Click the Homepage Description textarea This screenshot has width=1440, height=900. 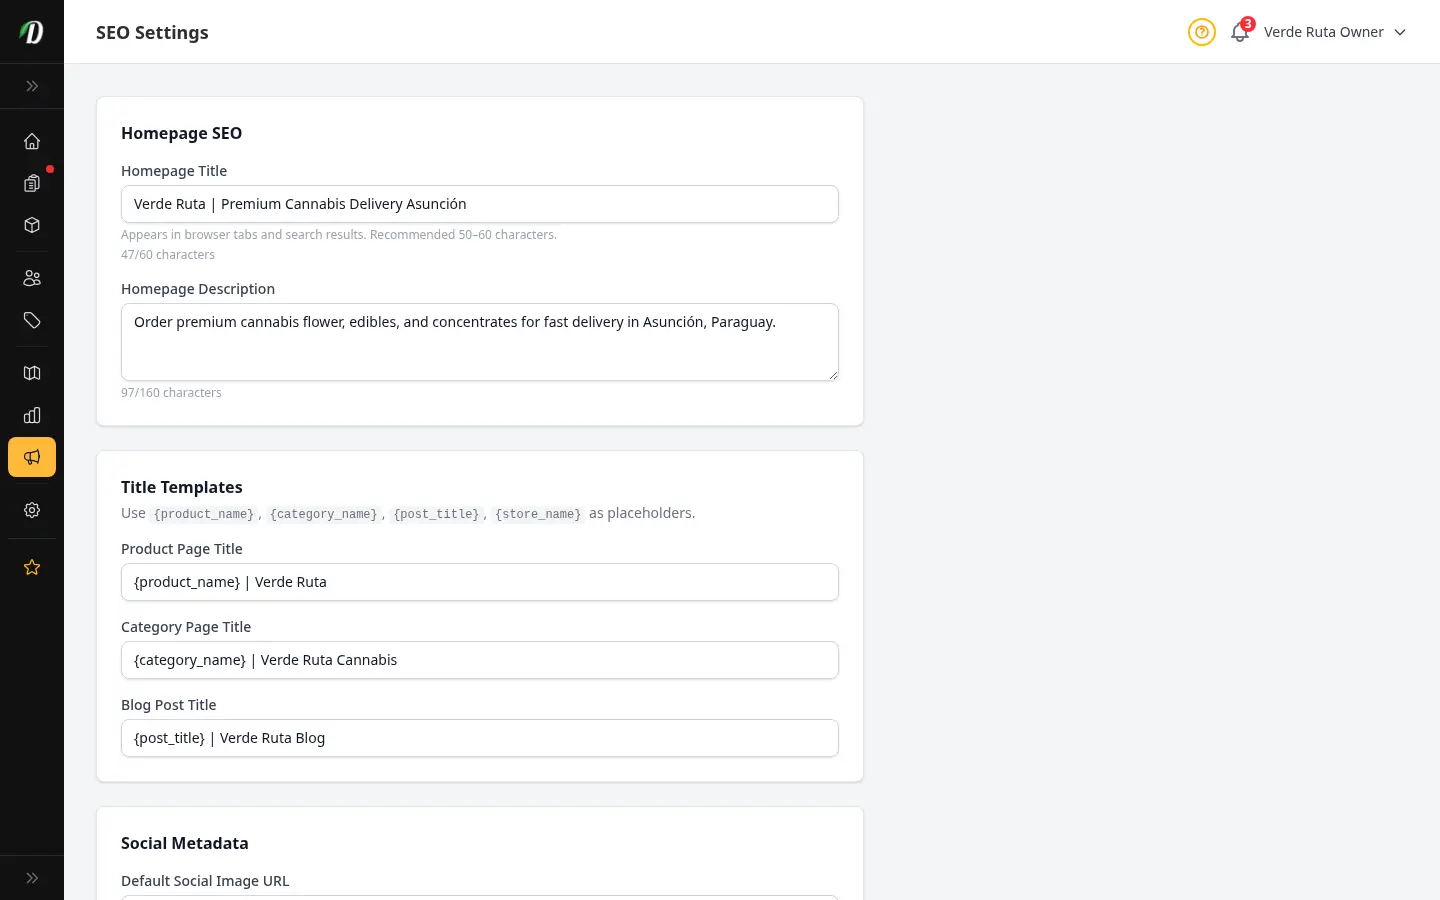(480, 342)
